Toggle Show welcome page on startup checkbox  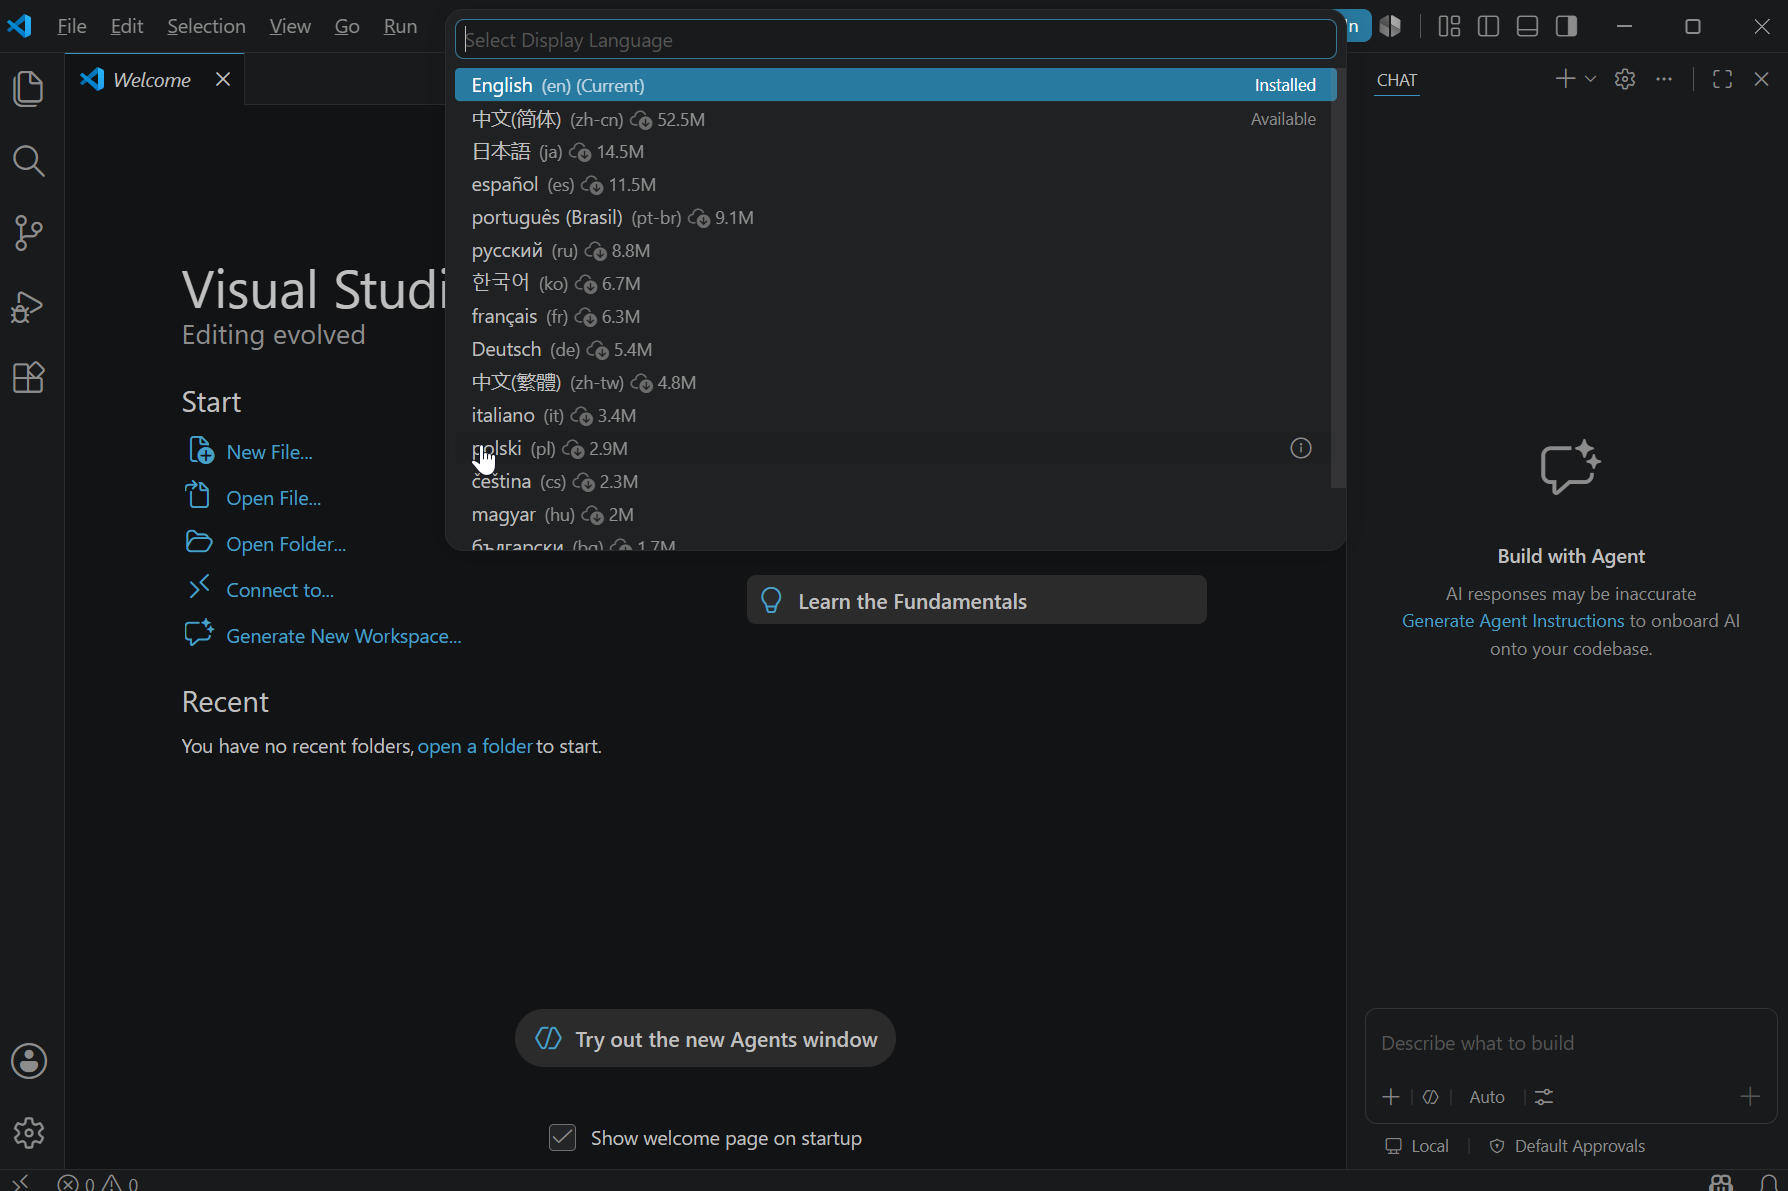point(562,1138)
